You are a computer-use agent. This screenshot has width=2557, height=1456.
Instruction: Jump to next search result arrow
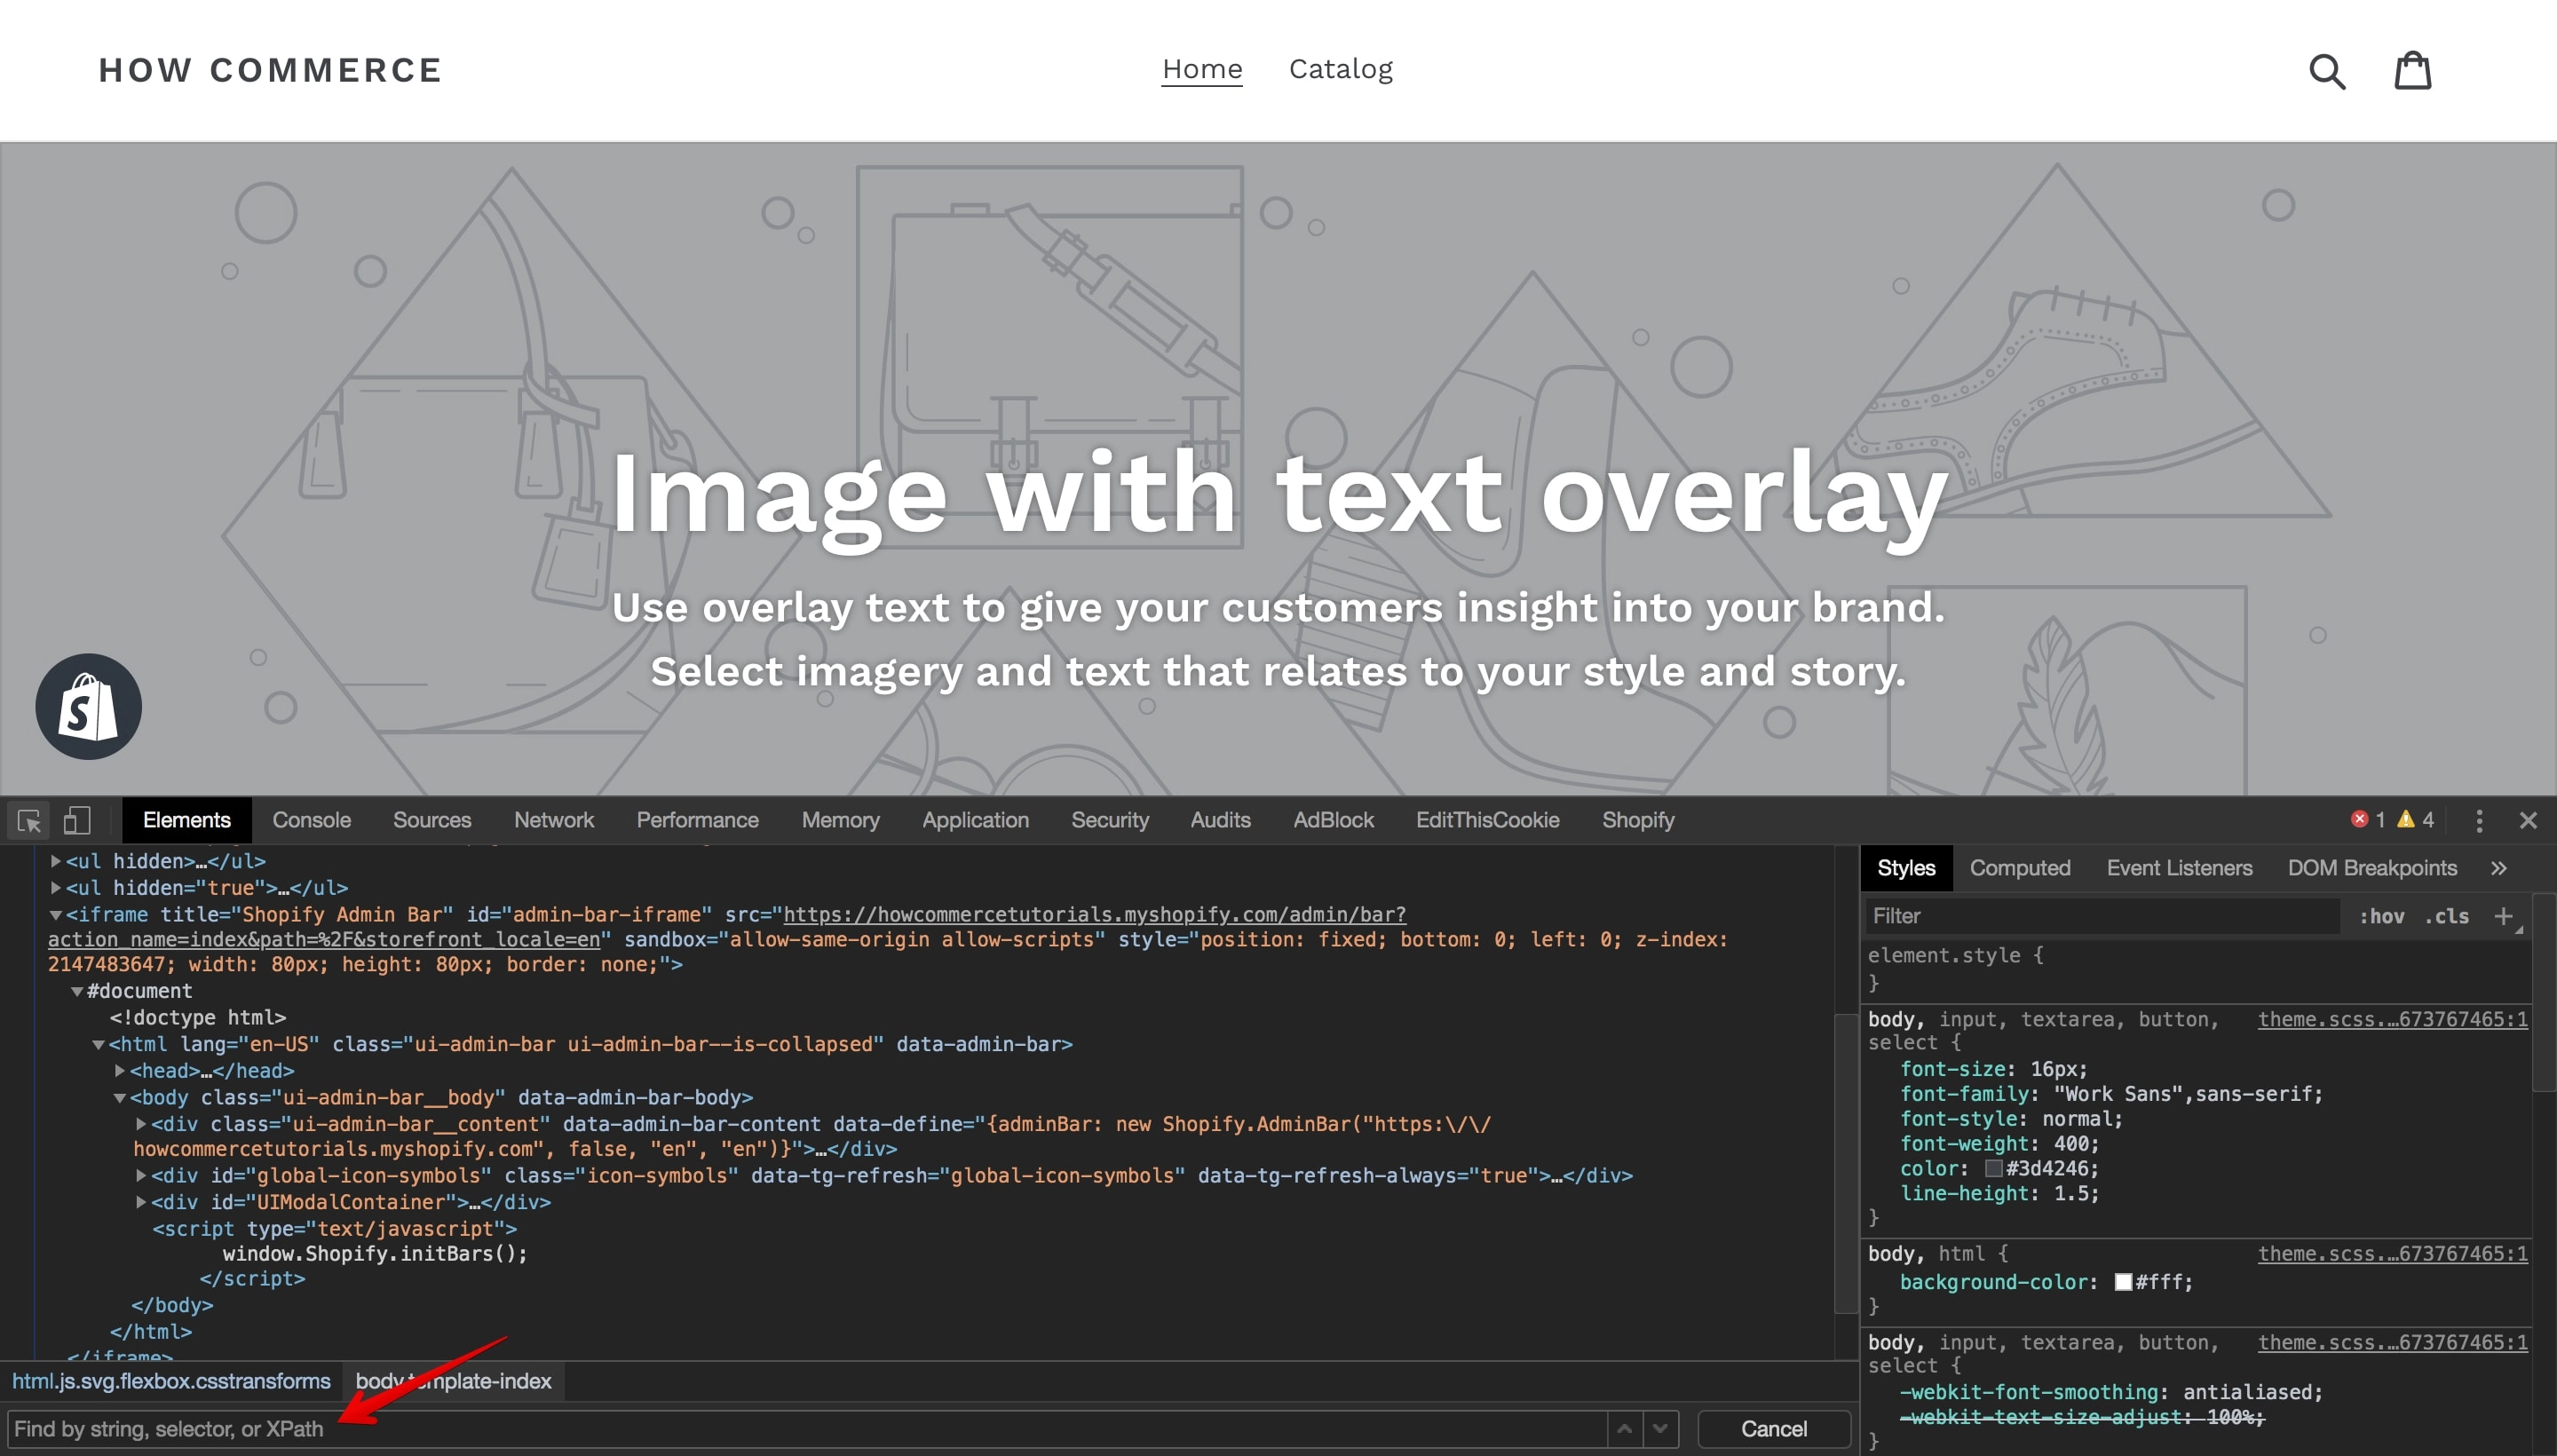(x=1661, y=1429)
